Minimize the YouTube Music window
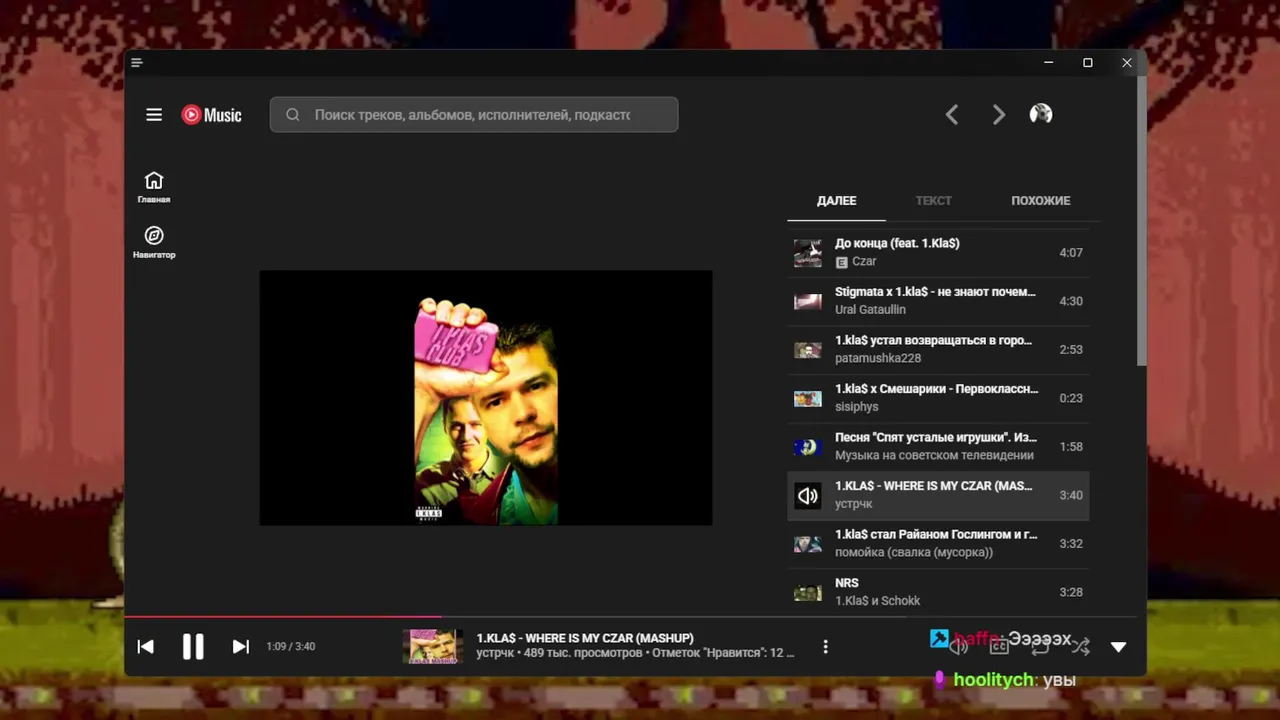Screen dimensions: 1280x720 [x=1048, y=63]
